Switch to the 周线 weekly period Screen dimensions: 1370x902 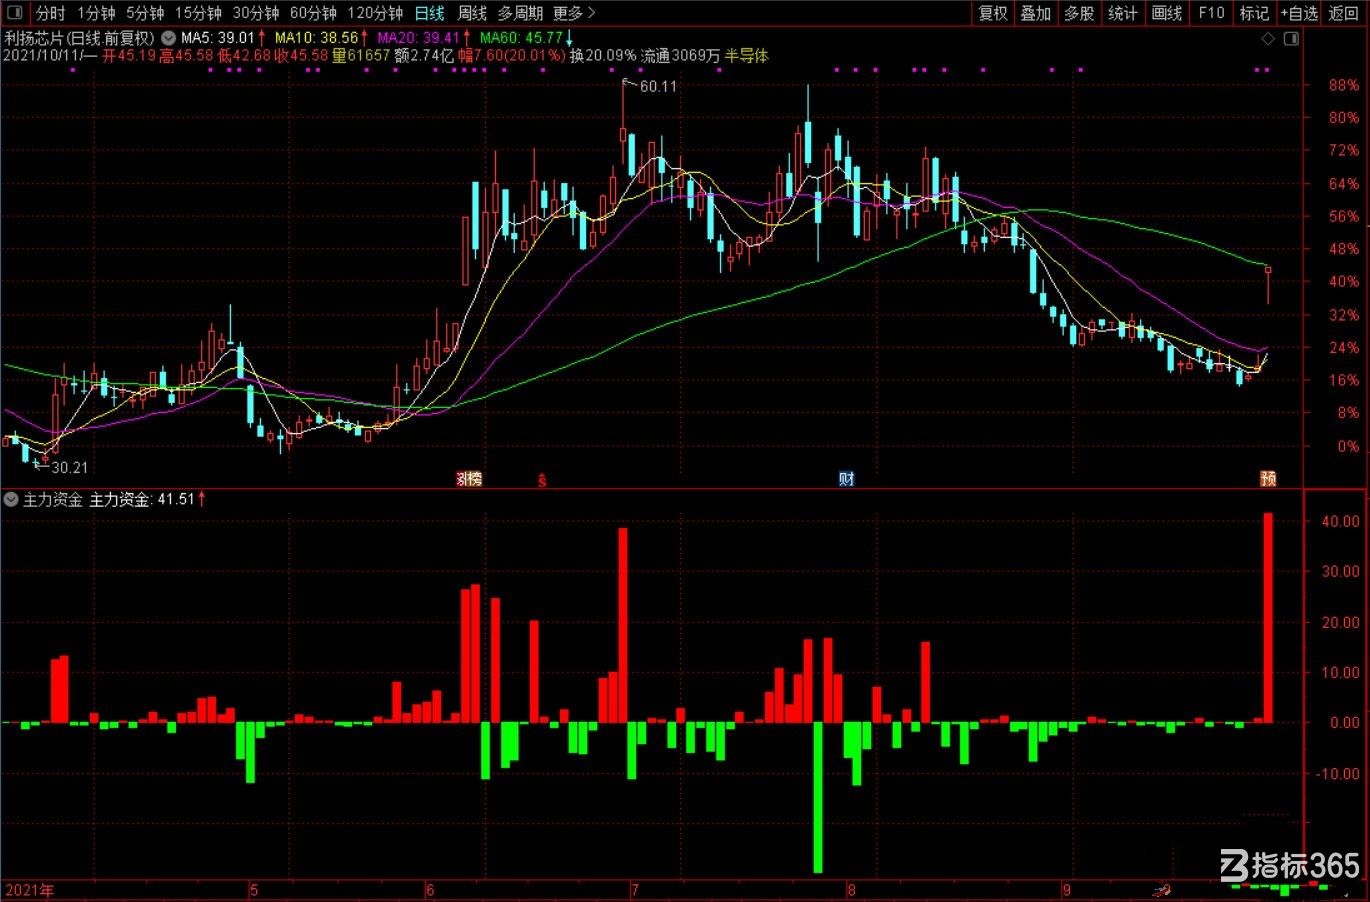[x=472, y=13]
